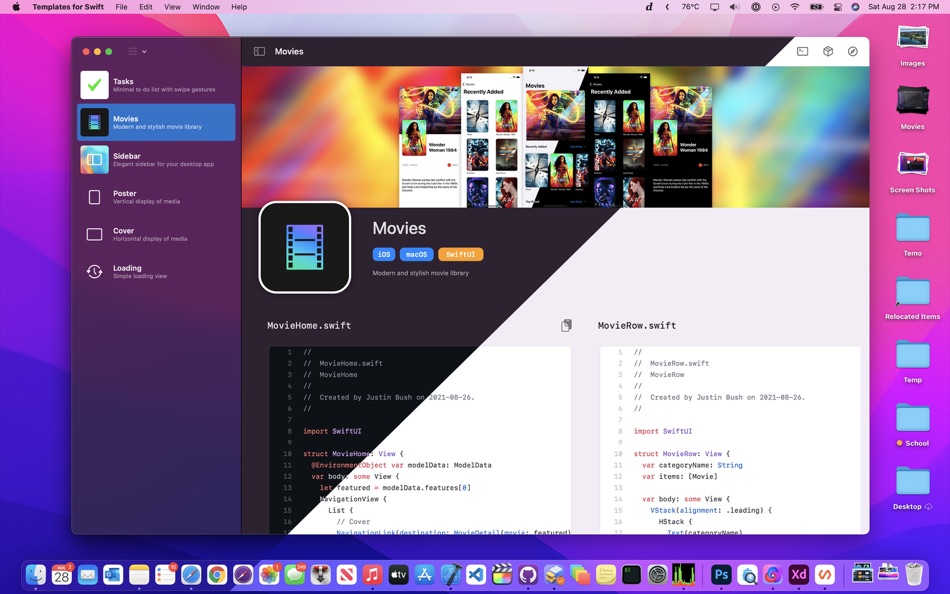
Task: Open Apple TV from the Dock
Action: (398, 574)
